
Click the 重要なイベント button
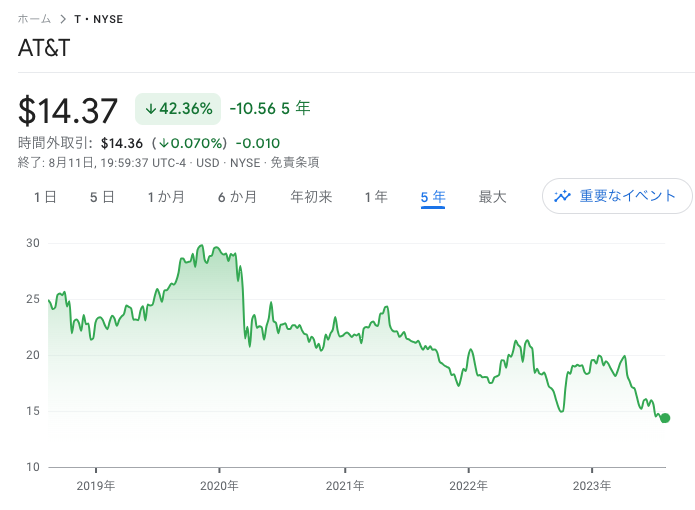click(617, 196)
